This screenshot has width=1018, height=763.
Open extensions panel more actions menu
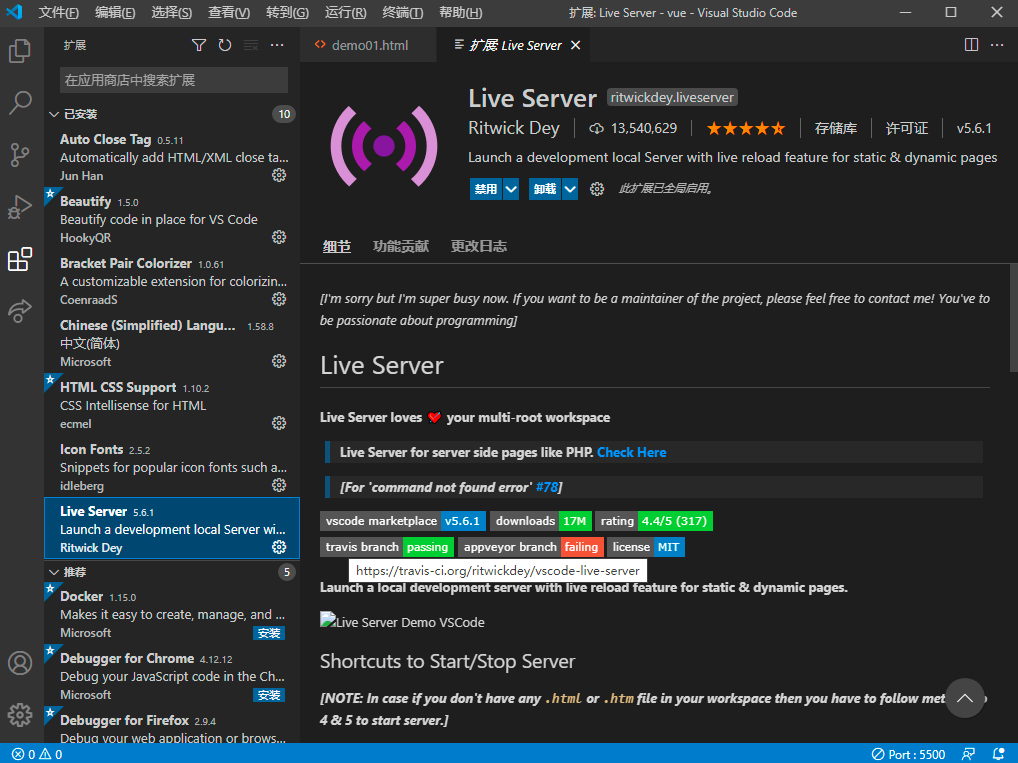click(x=277, y=45)
